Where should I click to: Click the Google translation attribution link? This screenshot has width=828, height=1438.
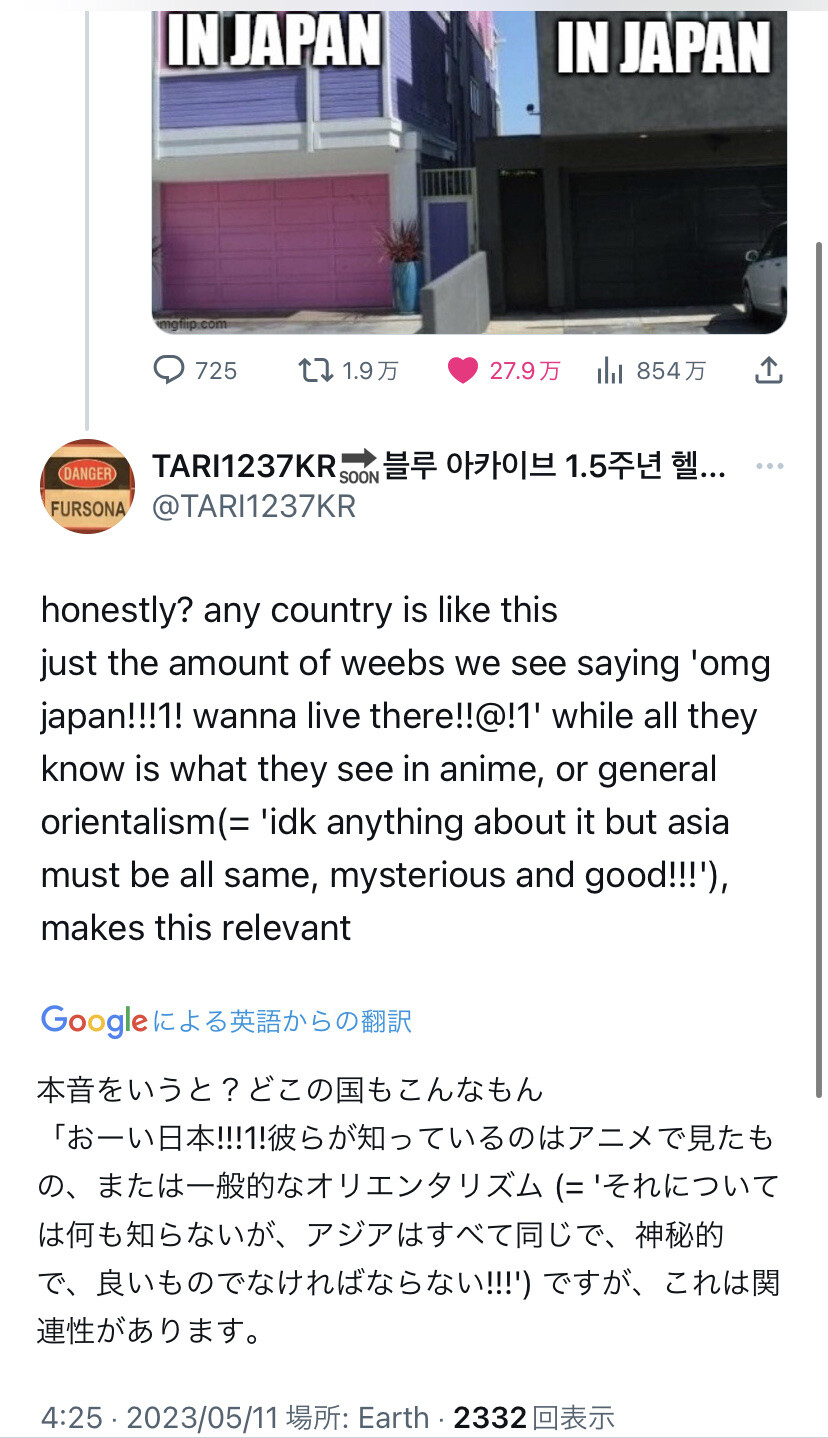coord(226,1021)
